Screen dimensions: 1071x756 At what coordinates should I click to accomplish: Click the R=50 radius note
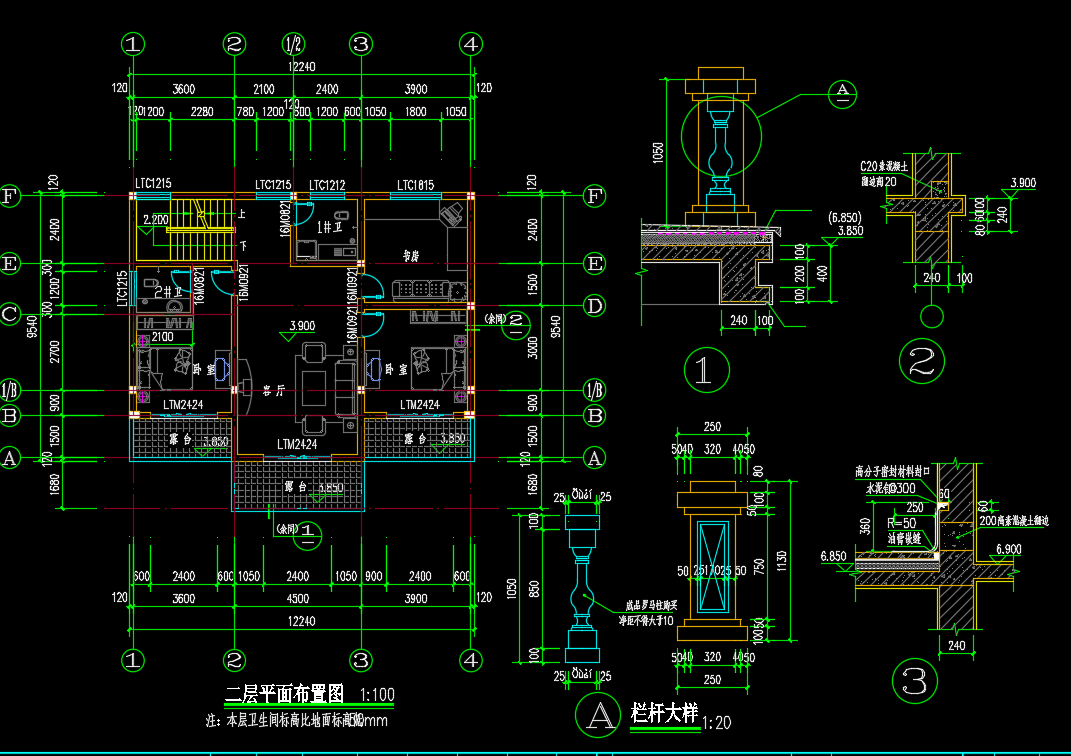click(x=902, y=523)
